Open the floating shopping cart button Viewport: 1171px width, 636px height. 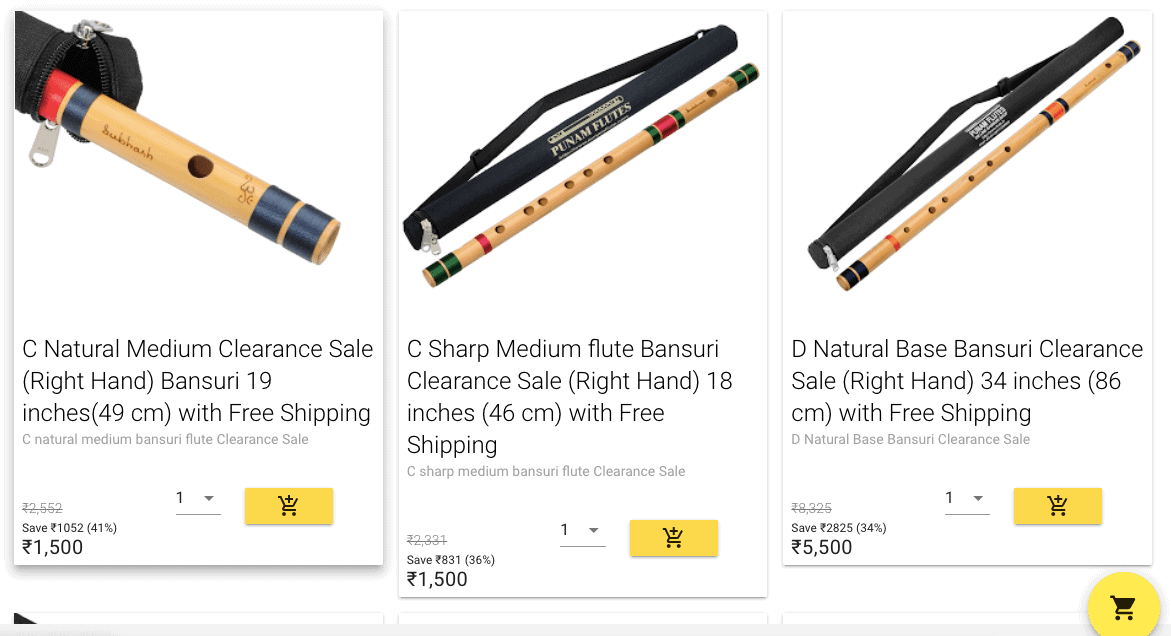(1123, 607)
